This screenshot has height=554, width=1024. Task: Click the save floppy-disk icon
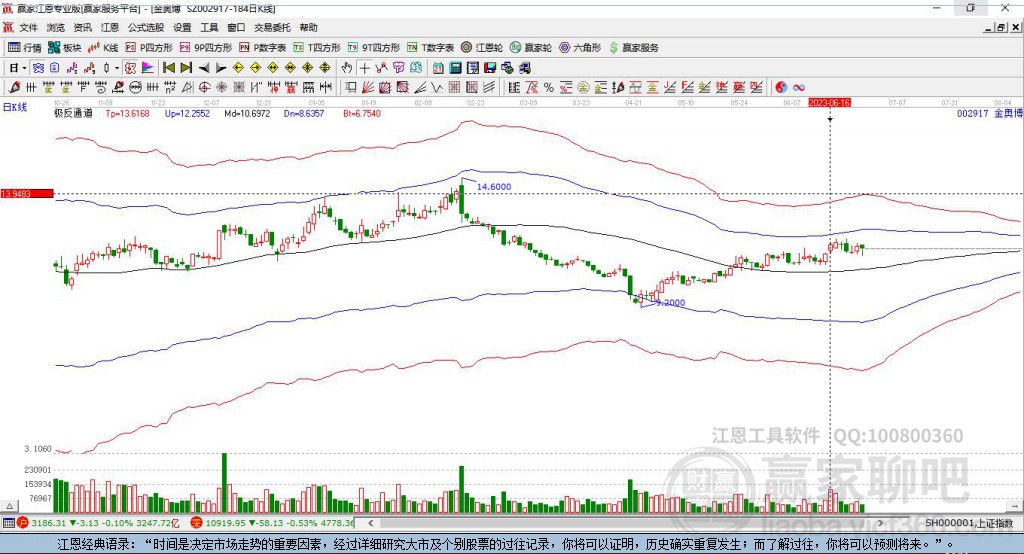pyautogui.click(x=490, y=68)
